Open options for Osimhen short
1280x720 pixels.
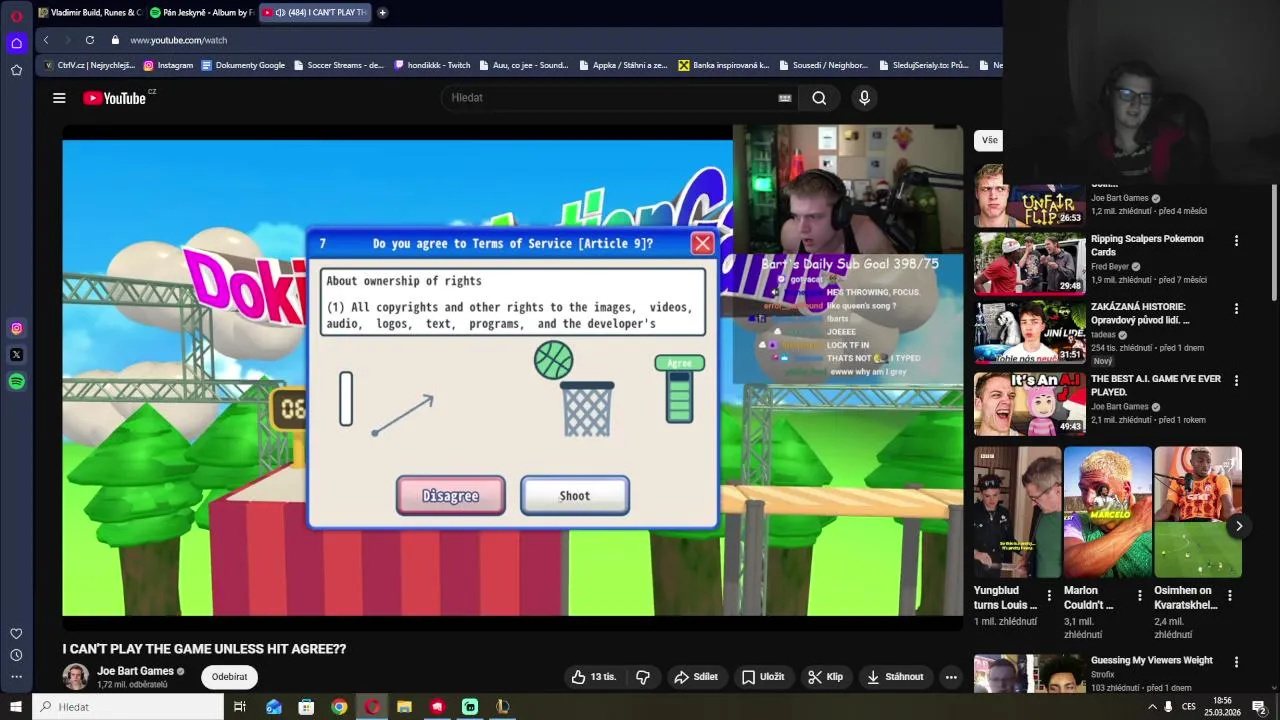[1229, 595]
